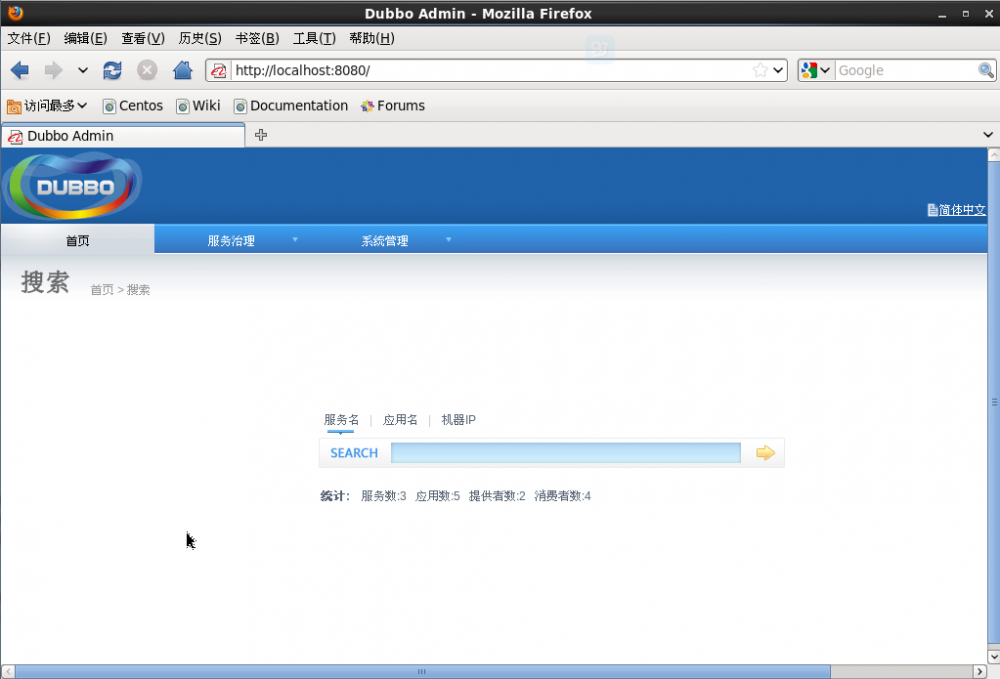Click inside the SEARCH input field
Image resolution: width=1000 pixels, height=679 pixels.
tap(565, 452)
